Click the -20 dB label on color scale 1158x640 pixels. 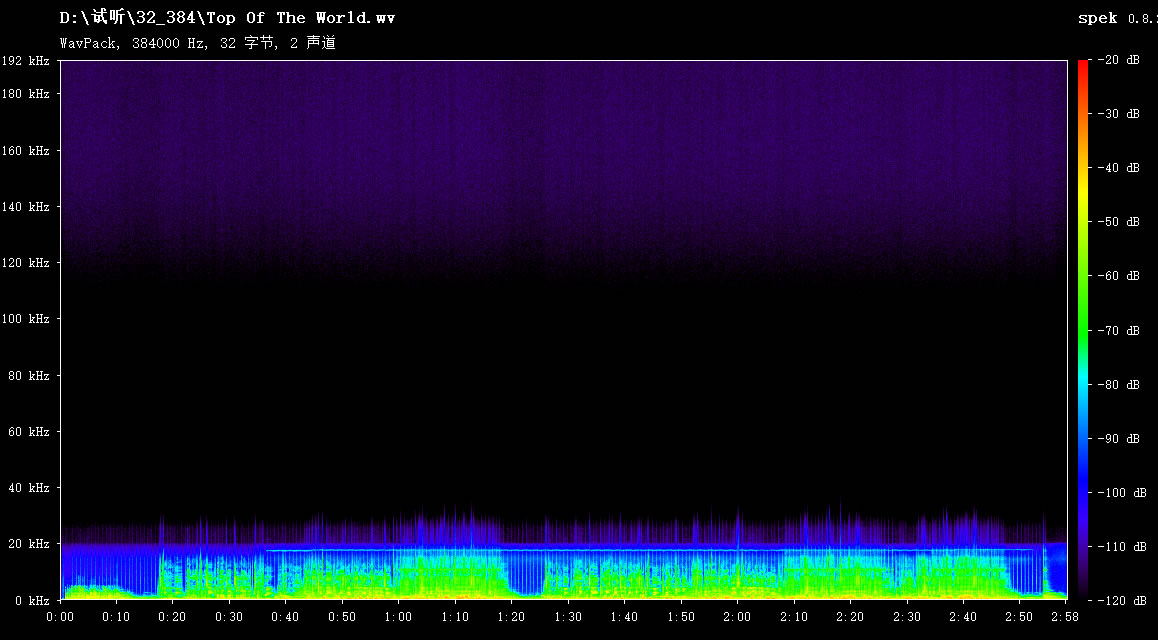point(1119,60)
